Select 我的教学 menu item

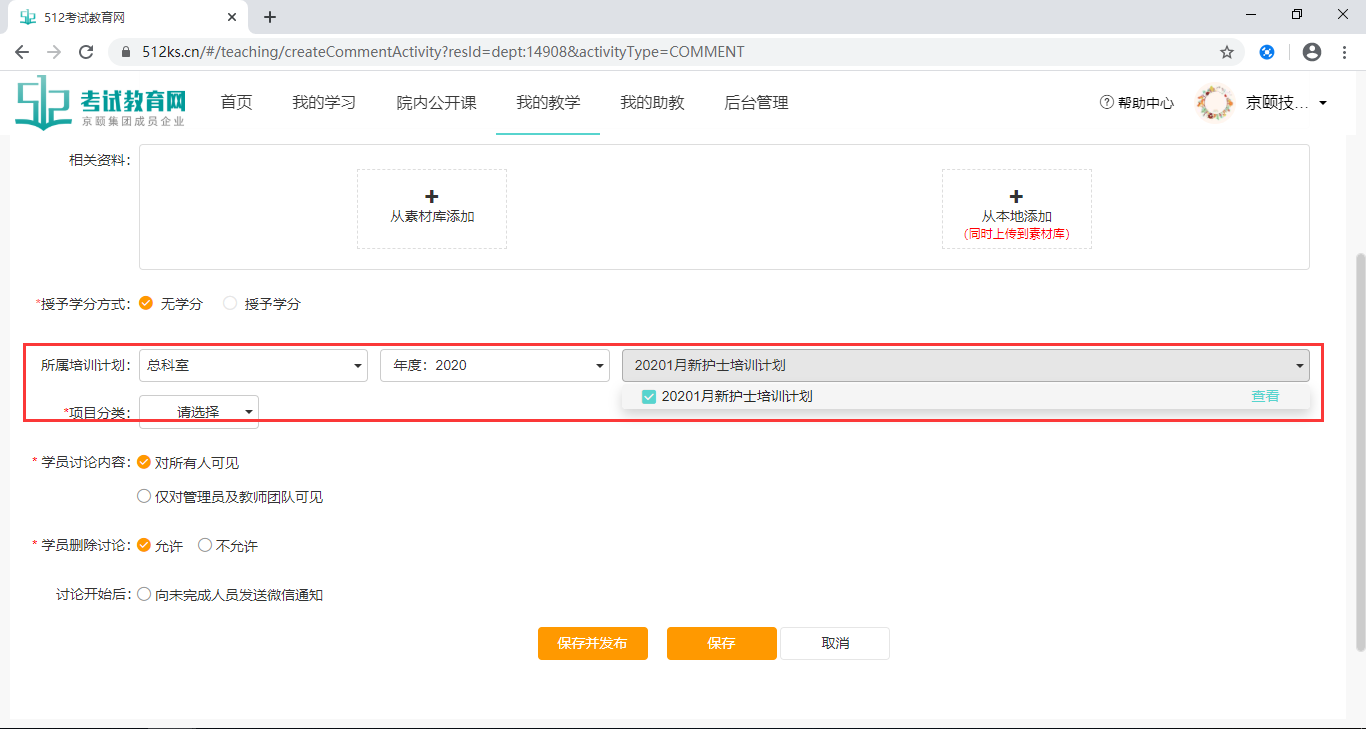pos(548,102)
